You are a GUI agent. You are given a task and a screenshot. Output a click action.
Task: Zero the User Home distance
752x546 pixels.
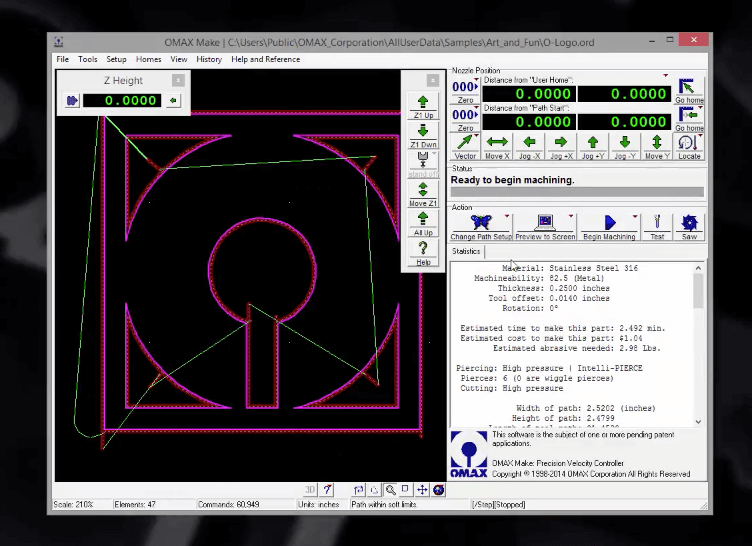point(465,91)
